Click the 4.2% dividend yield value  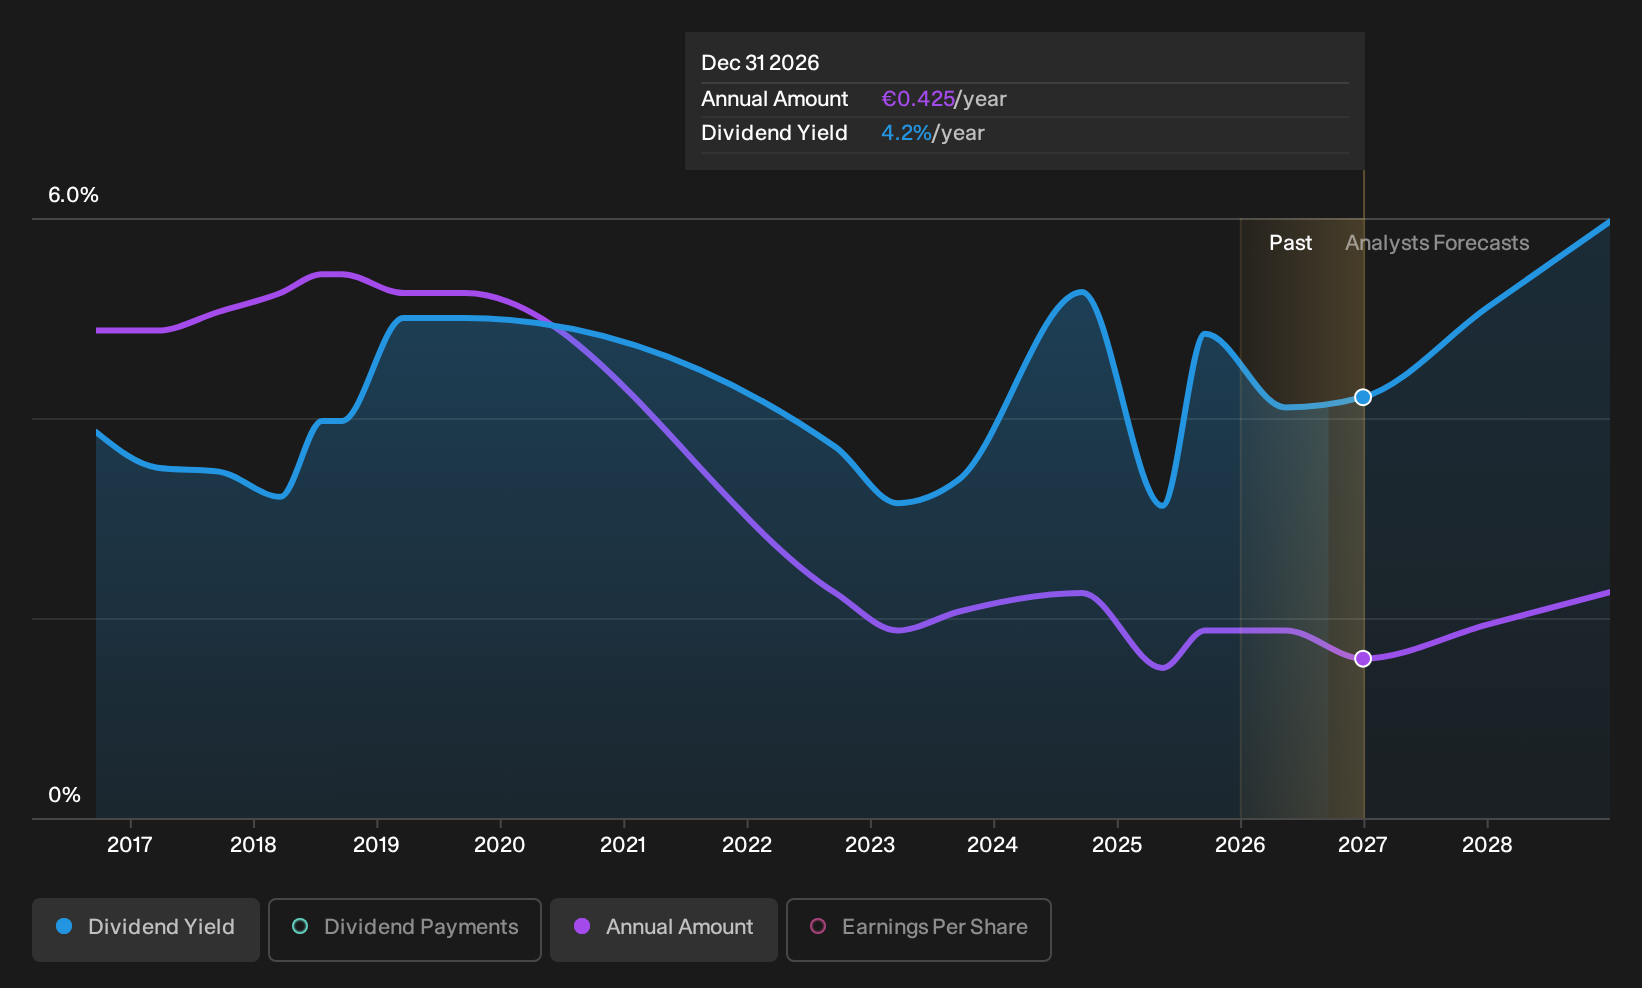[x=906, y=133]
